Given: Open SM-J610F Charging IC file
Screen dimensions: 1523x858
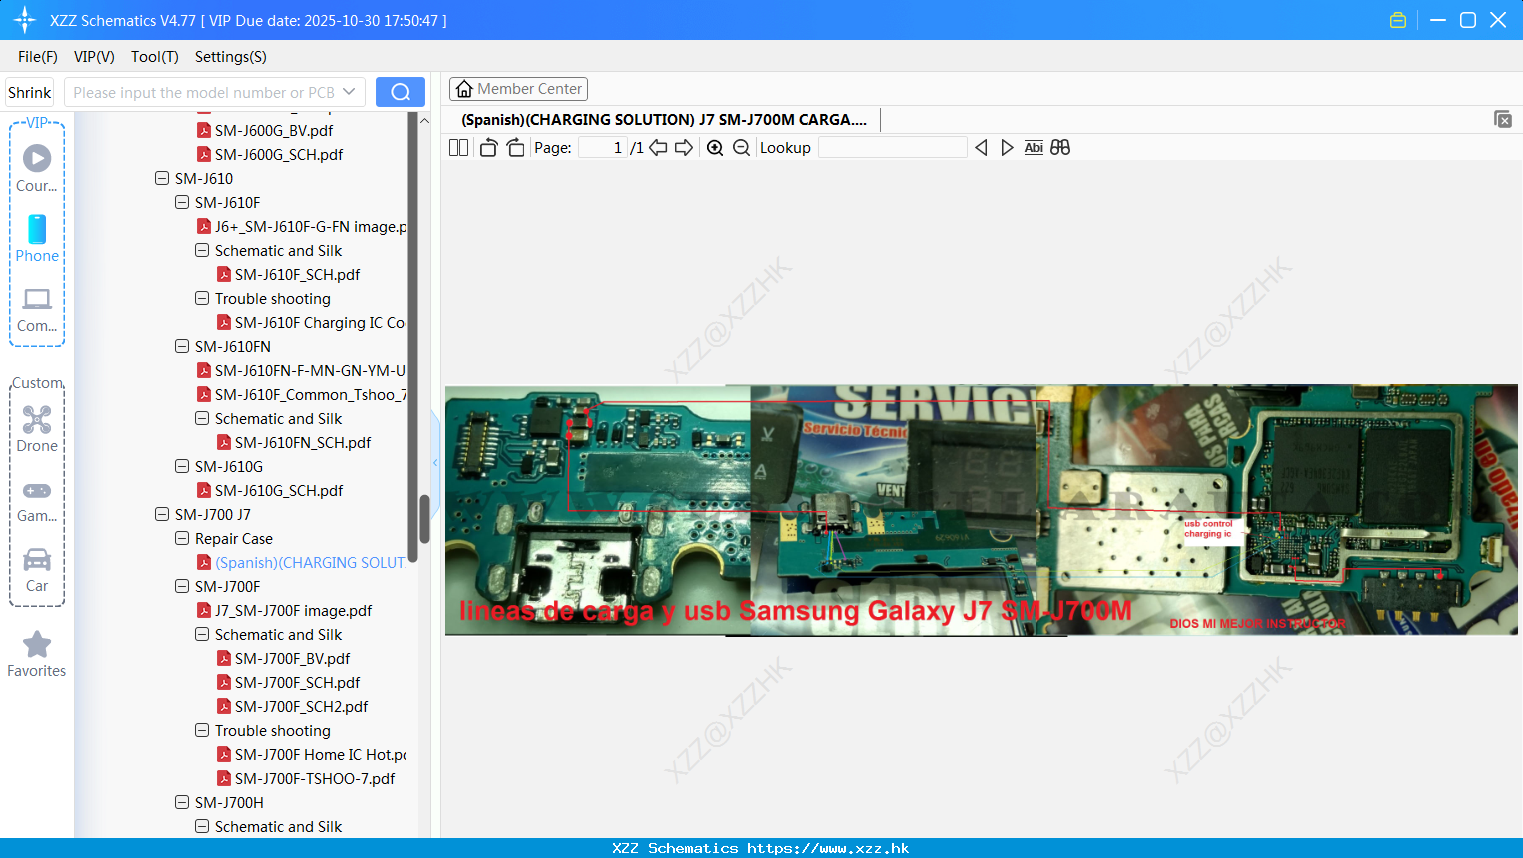Looking at the screenshot, I should click(311, 322).
